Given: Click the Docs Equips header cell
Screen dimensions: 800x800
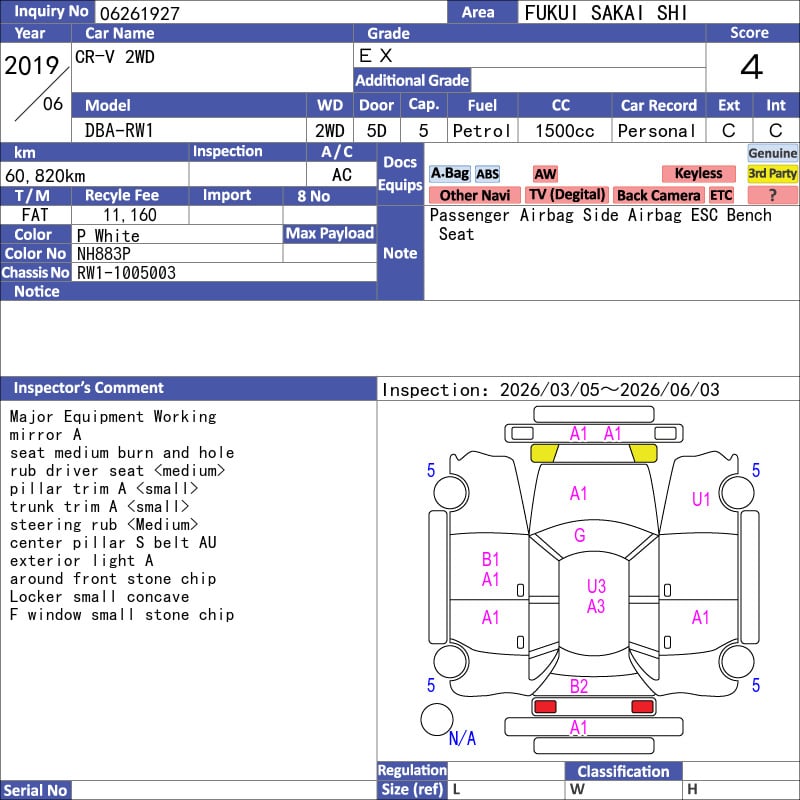Looking at the screenshot, I should pos(400,174).
